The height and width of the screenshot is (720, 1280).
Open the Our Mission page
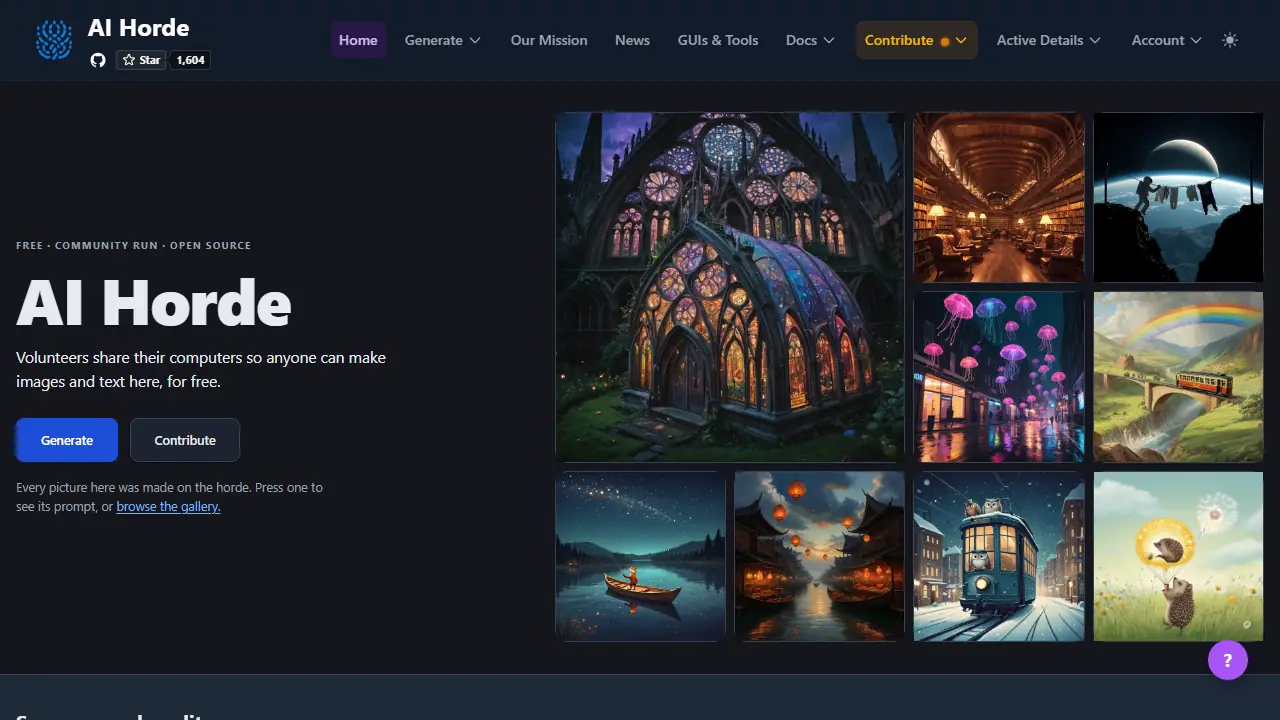click(x=549, y=40)
